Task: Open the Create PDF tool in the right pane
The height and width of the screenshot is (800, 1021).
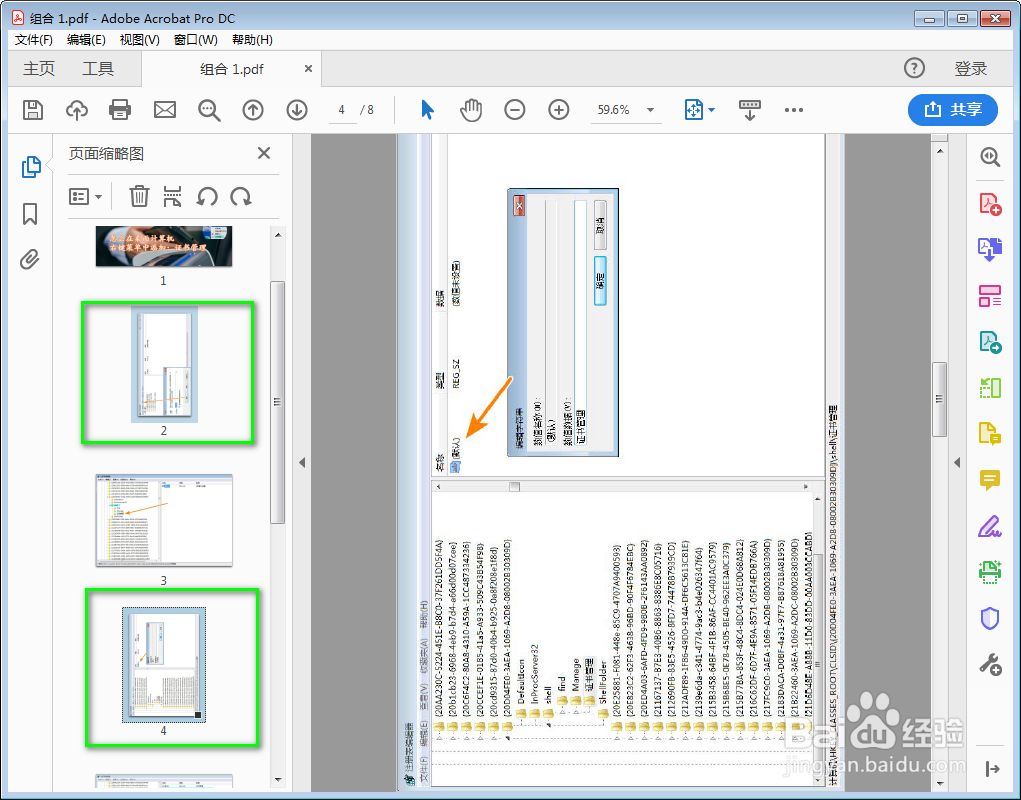Action: coord(990,204)
